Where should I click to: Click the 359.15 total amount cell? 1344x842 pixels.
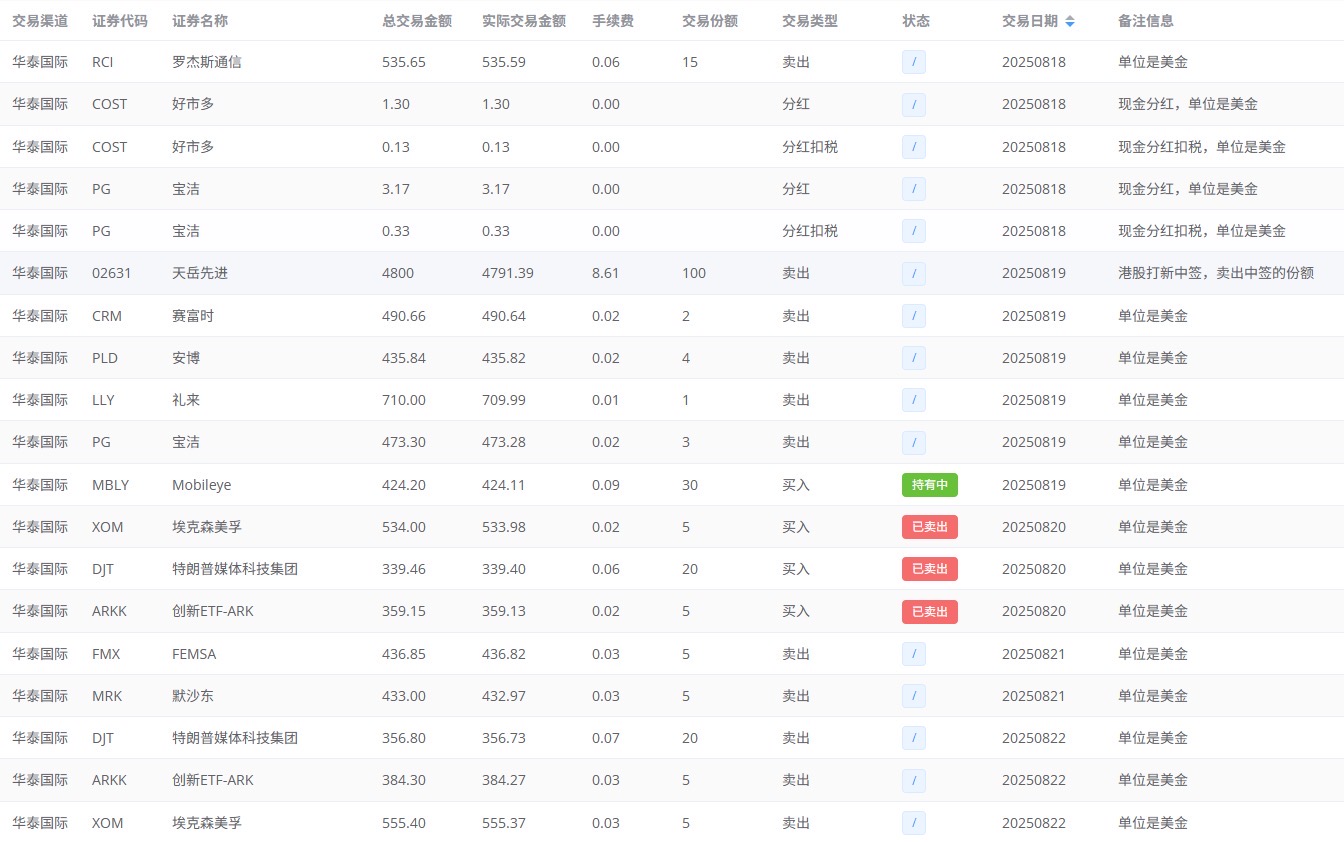(404, 611)
